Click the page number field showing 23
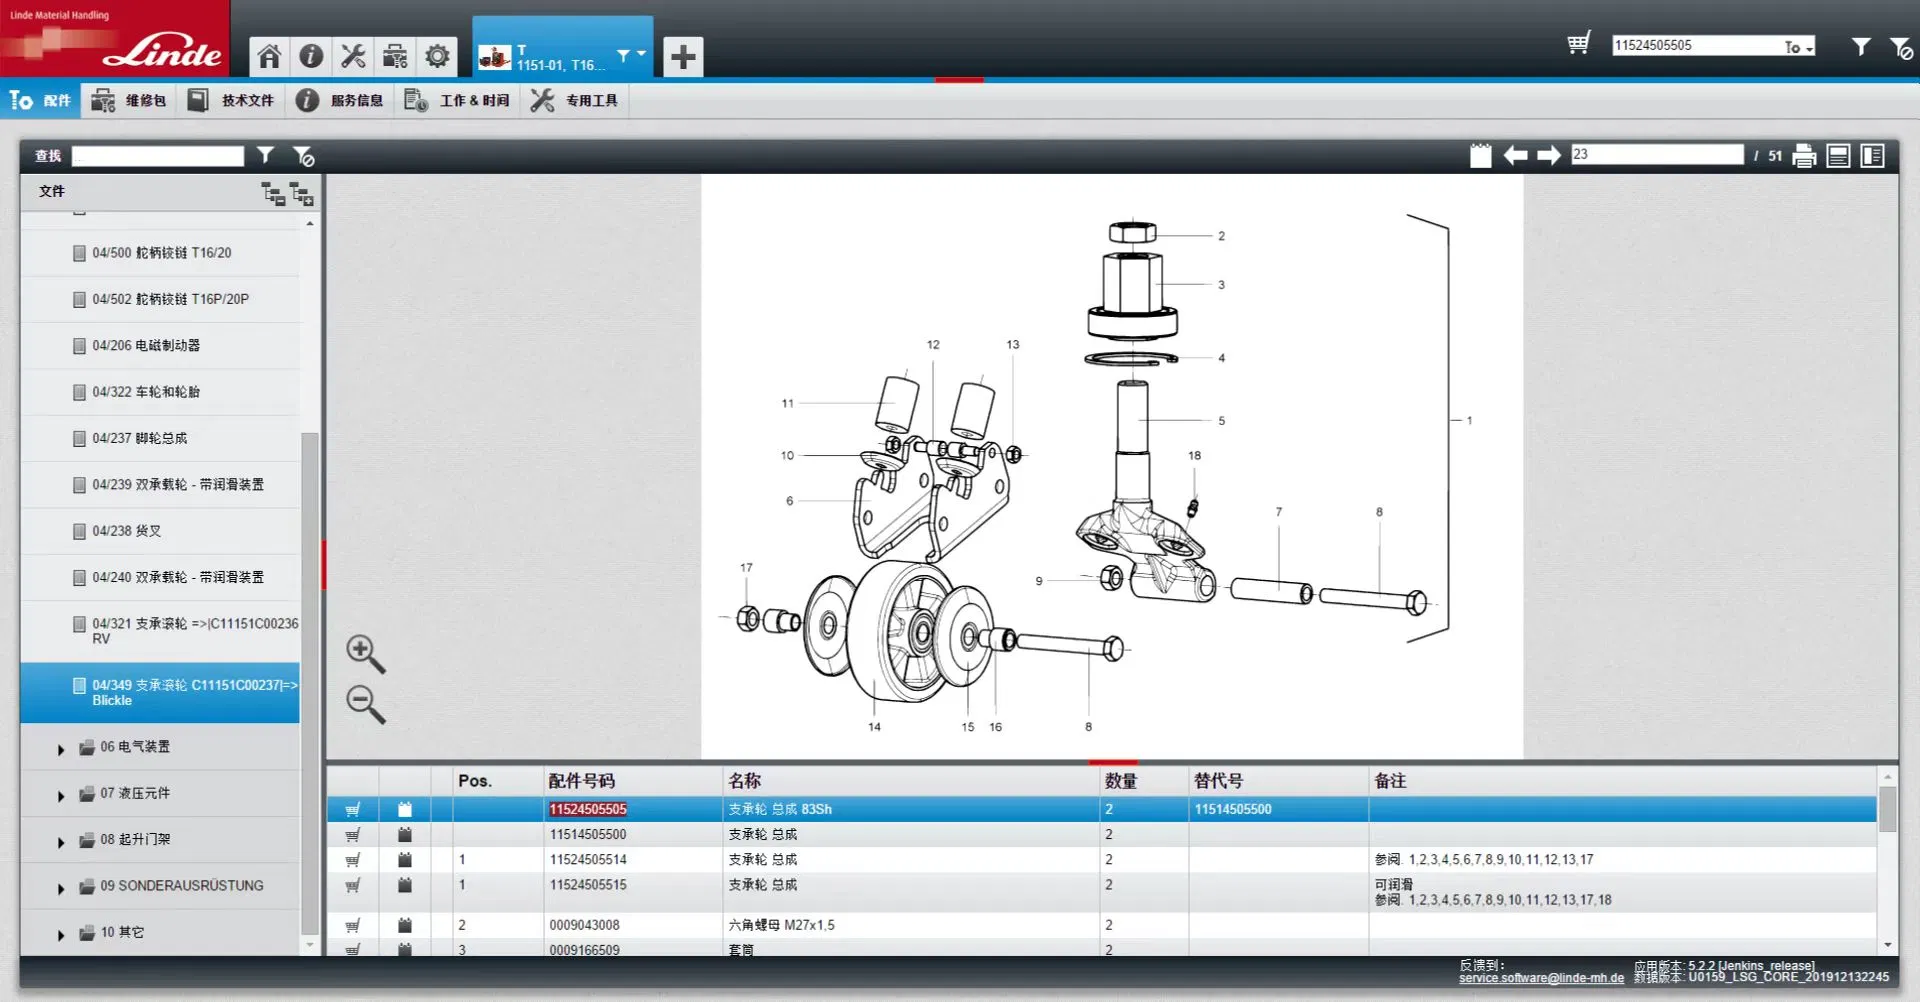This screenshot has width=1920, height=1002. pyautogui.click(x=1657, y=154)
